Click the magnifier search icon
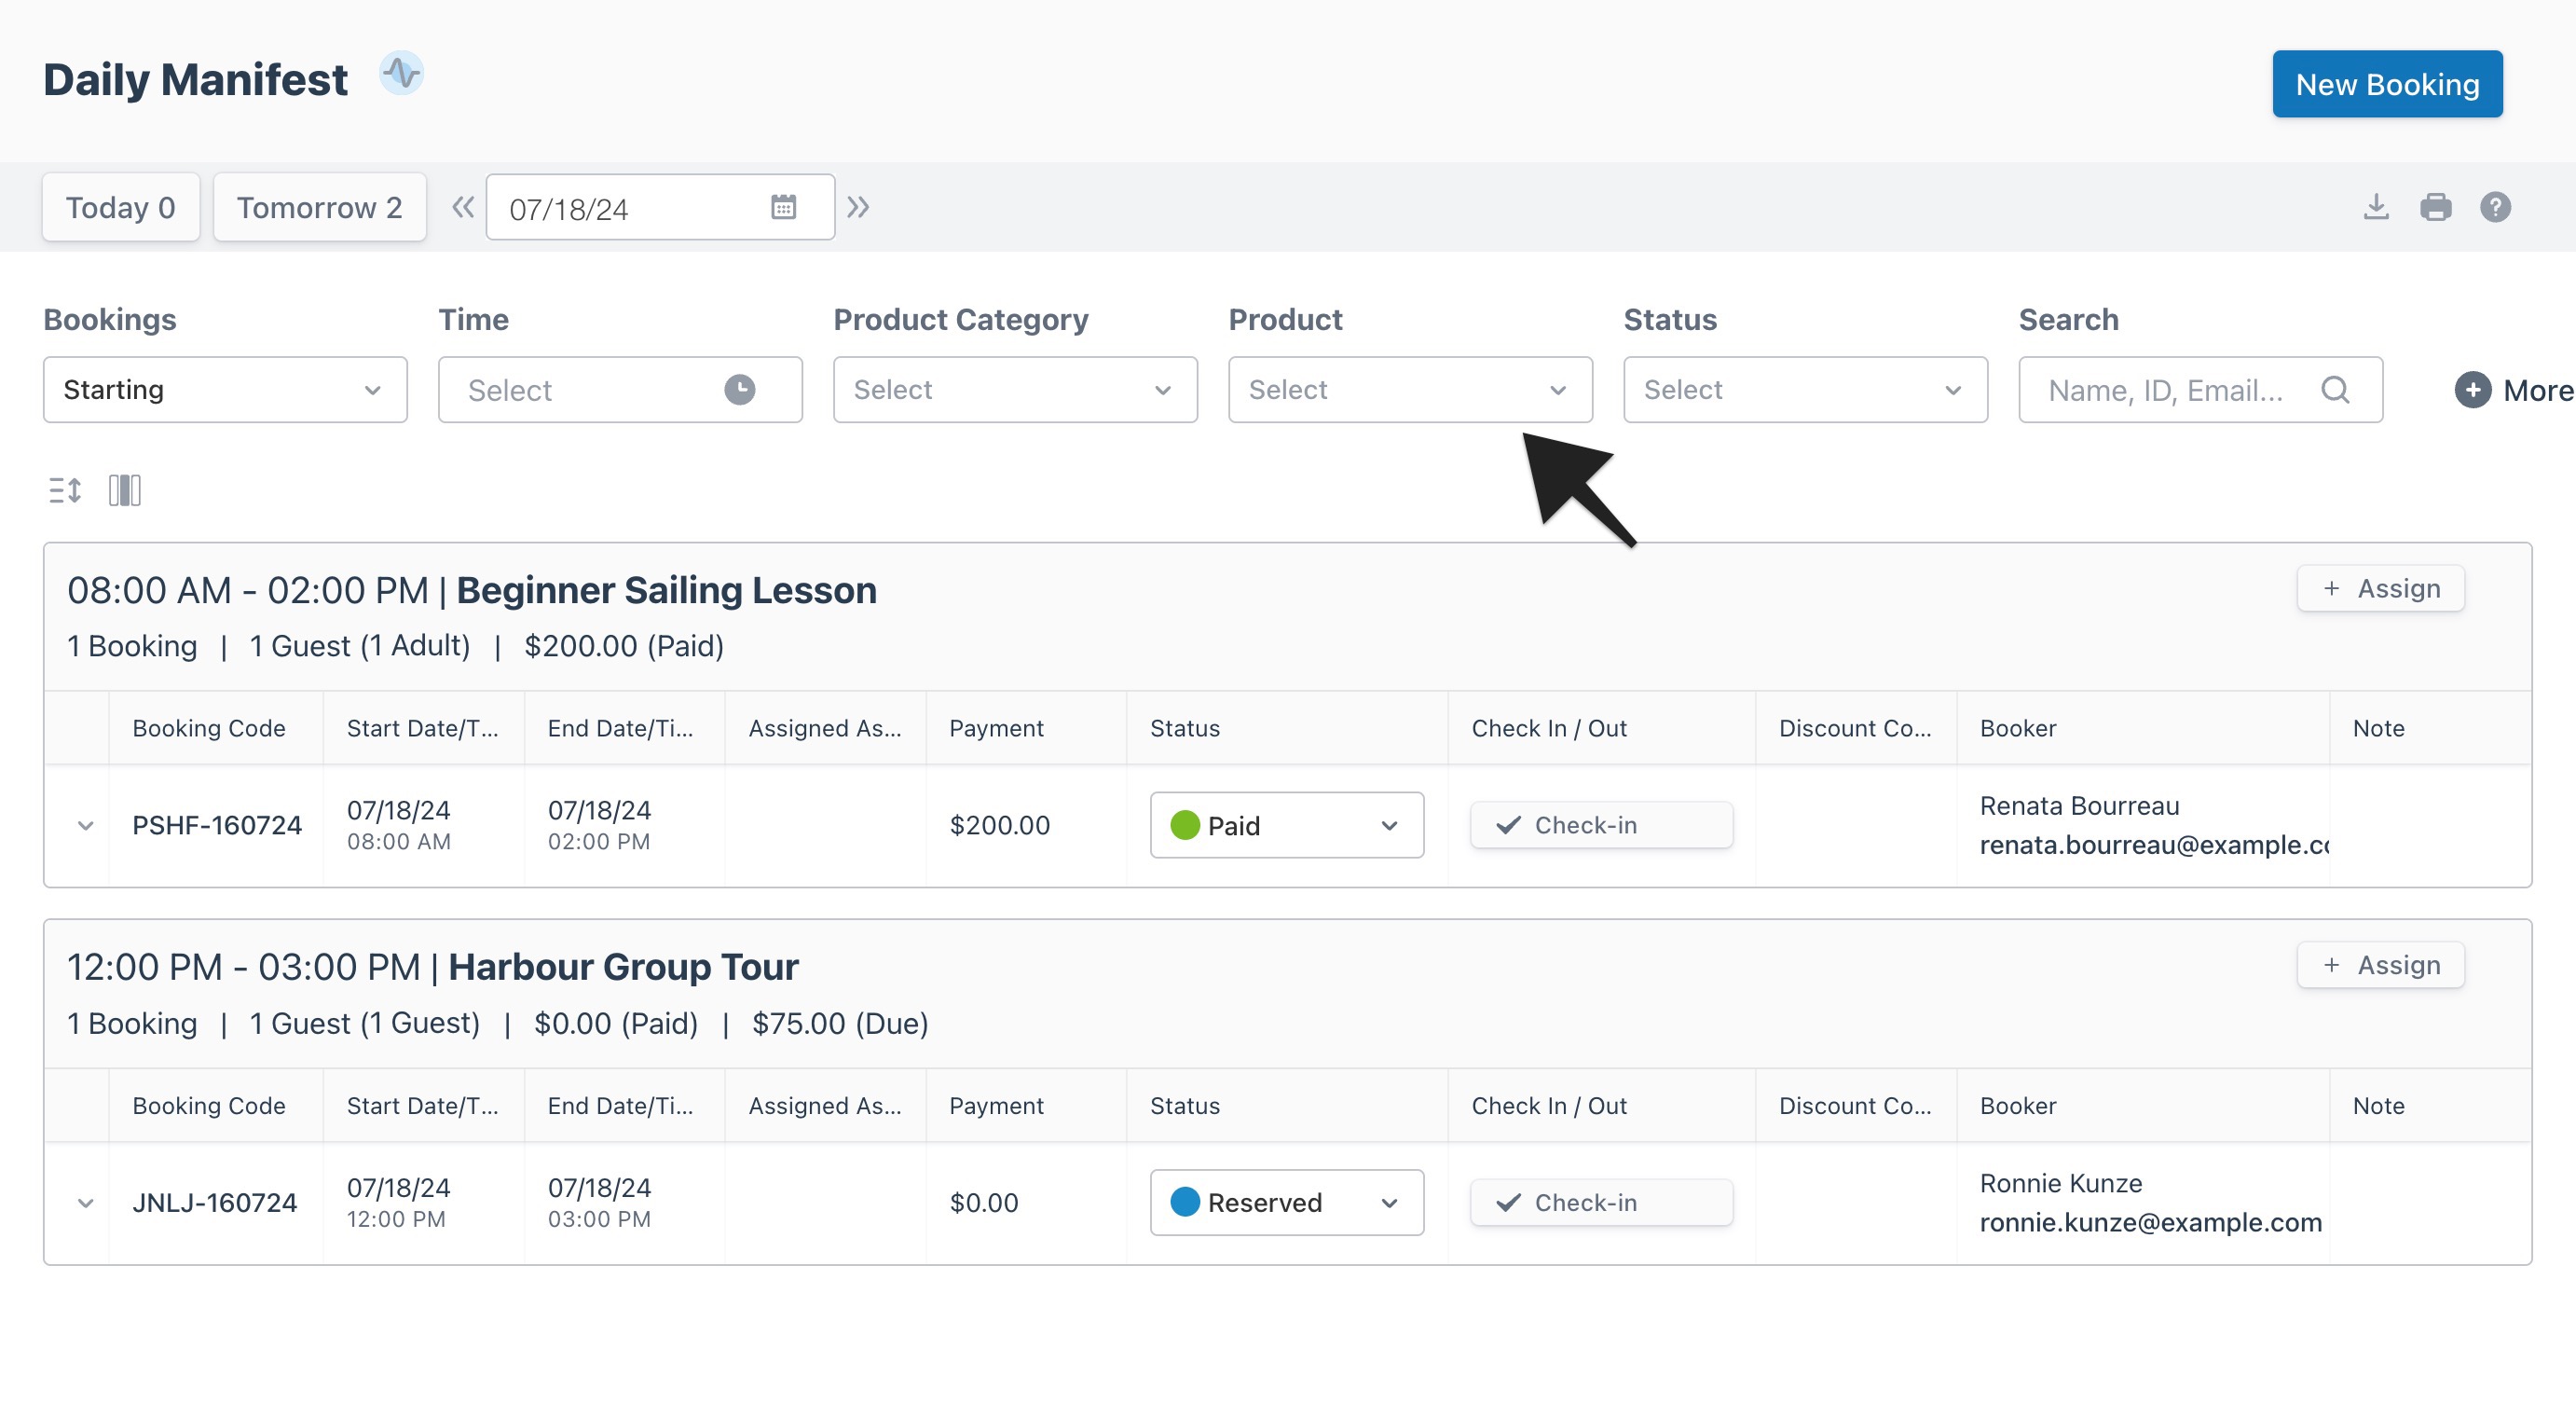Screen dimensions: 2576x1417 pos(2335,389)
